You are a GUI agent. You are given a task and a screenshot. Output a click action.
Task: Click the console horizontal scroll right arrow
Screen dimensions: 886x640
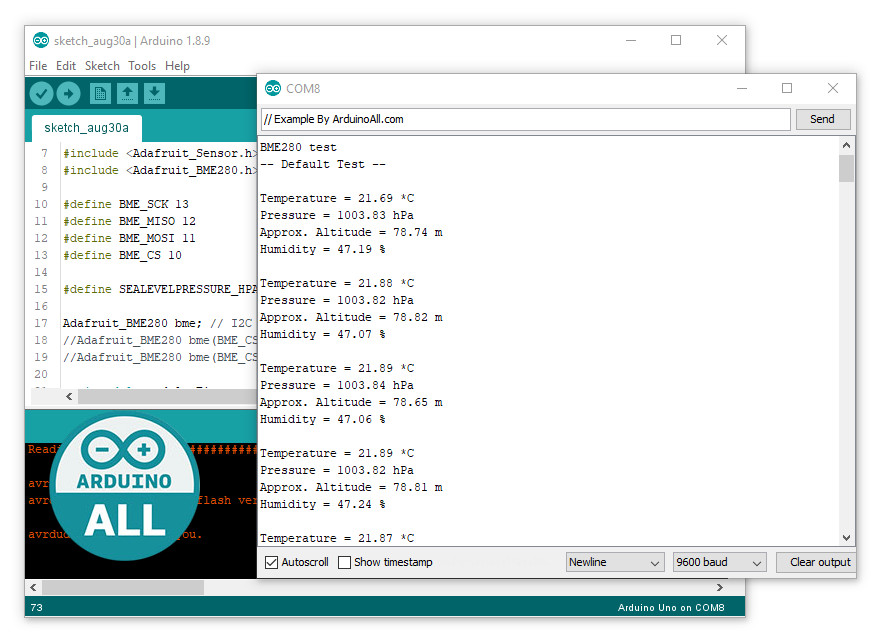click(719, 587)
